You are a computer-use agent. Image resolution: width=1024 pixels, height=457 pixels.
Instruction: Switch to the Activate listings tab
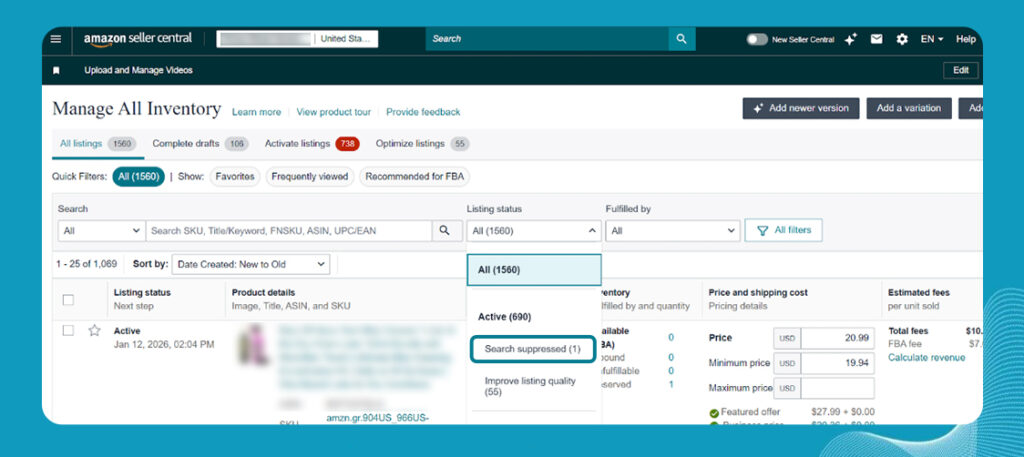click(296, 143)
